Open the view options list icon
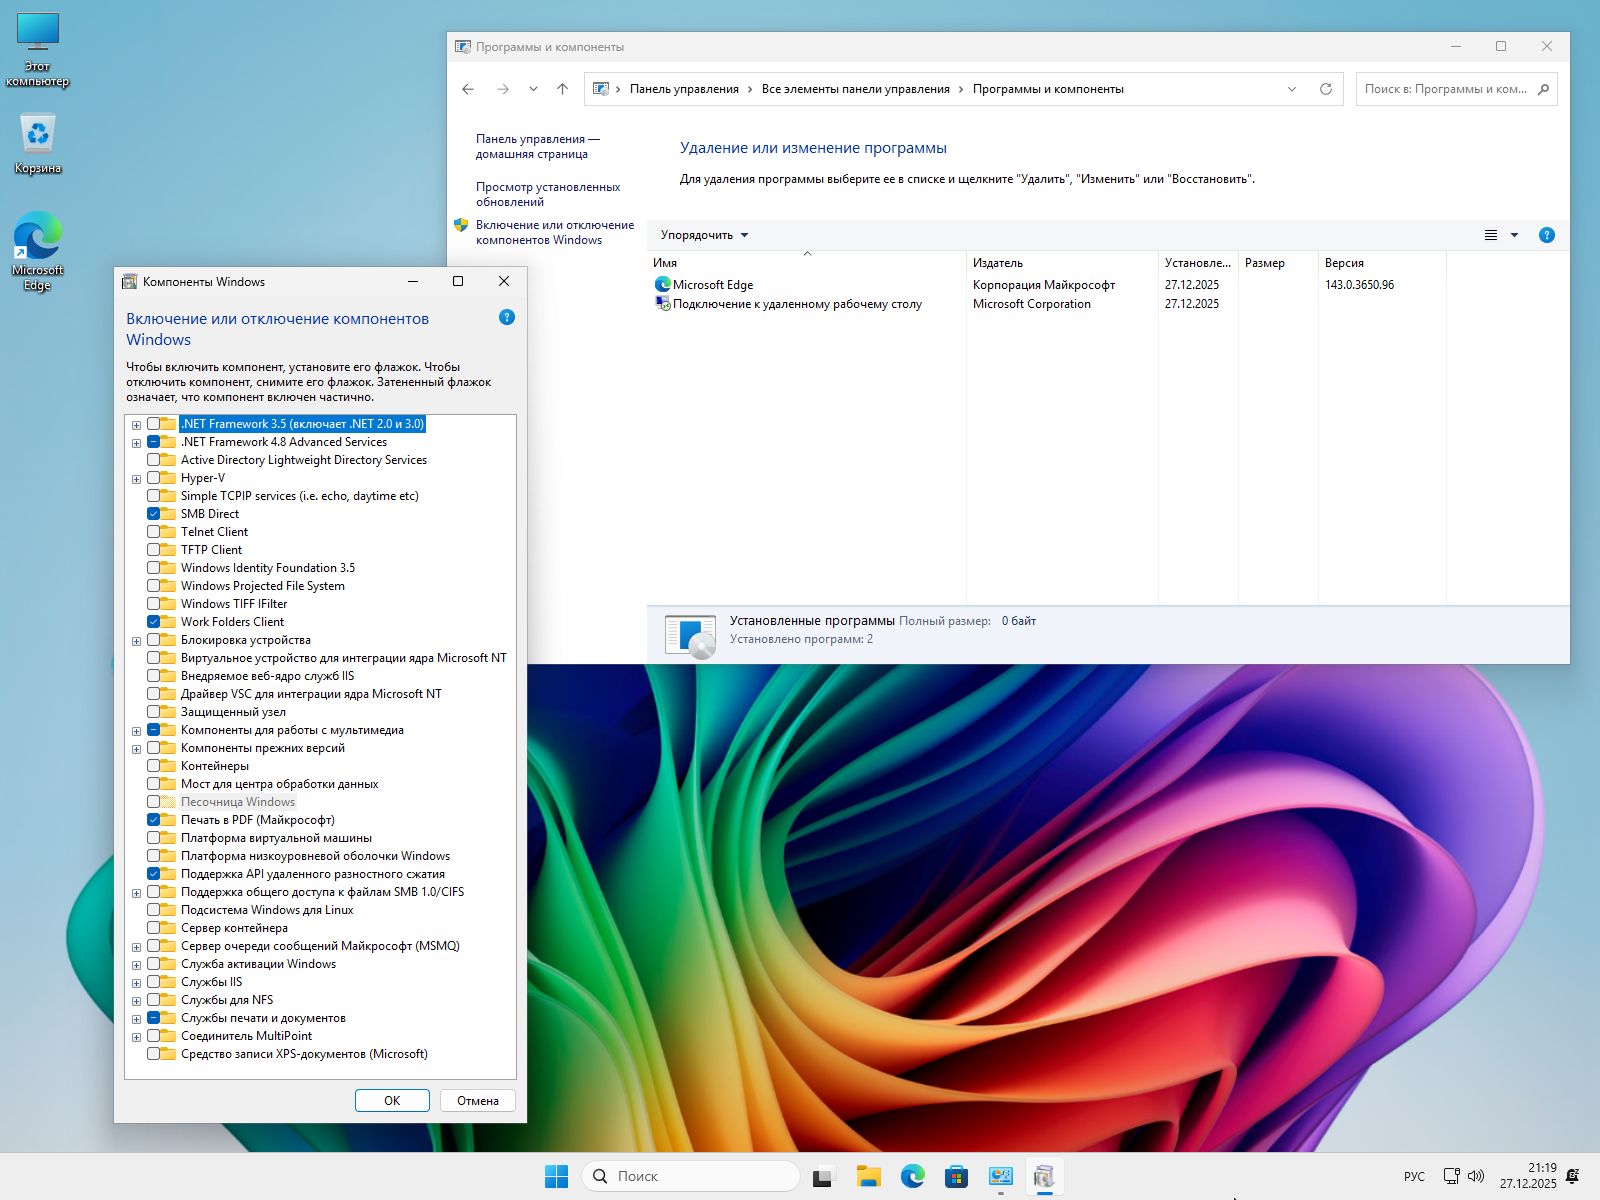Viewport: 1600px width, 1200px height. [1491, 235]
